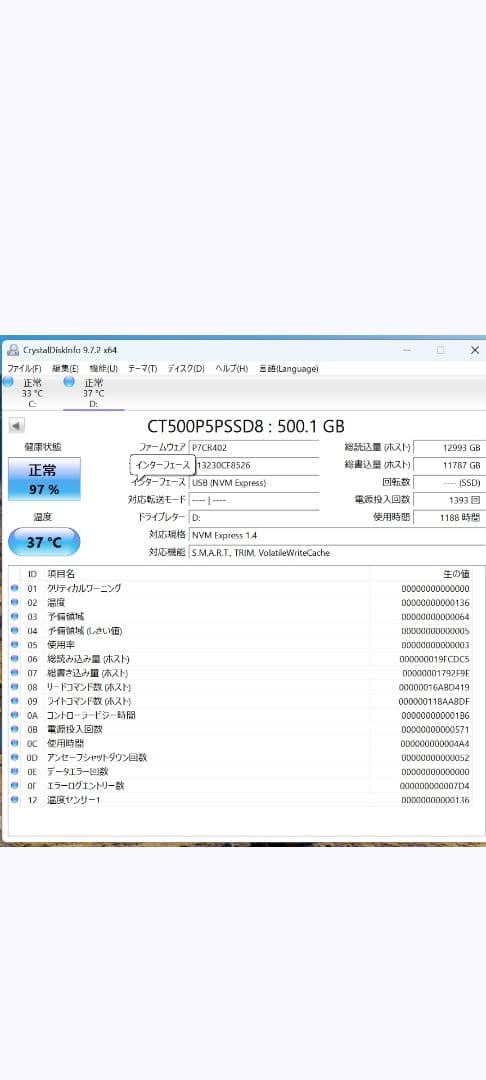Click status dot for 06 総読み込み量 (ホスト)
The image size is (486, 1080).
coord(15,659)
